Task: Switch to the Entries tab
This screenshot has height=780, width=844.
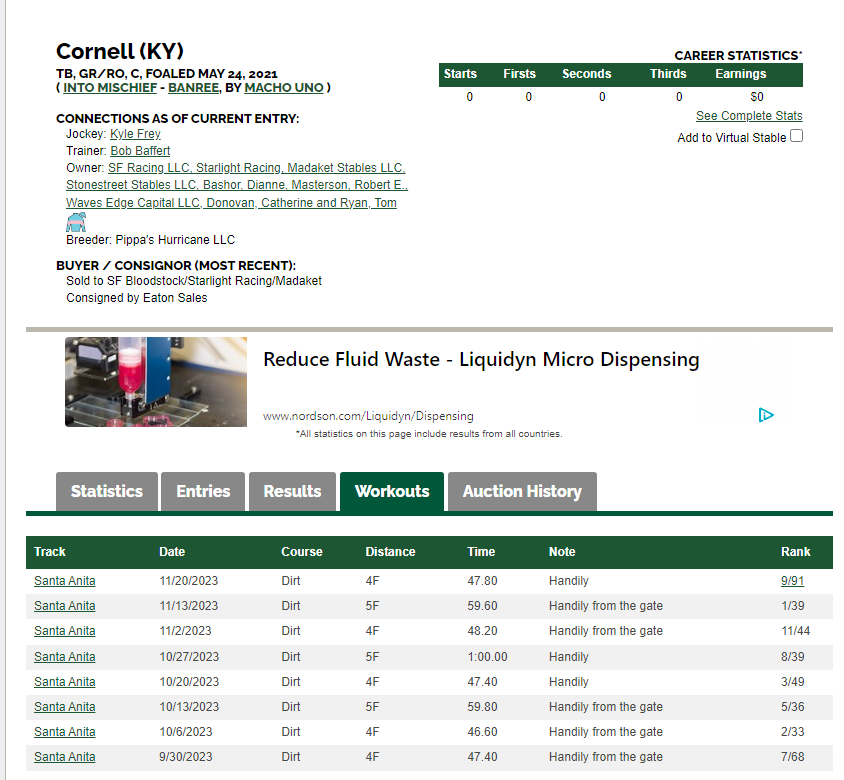Action: [x=203, y=491]
